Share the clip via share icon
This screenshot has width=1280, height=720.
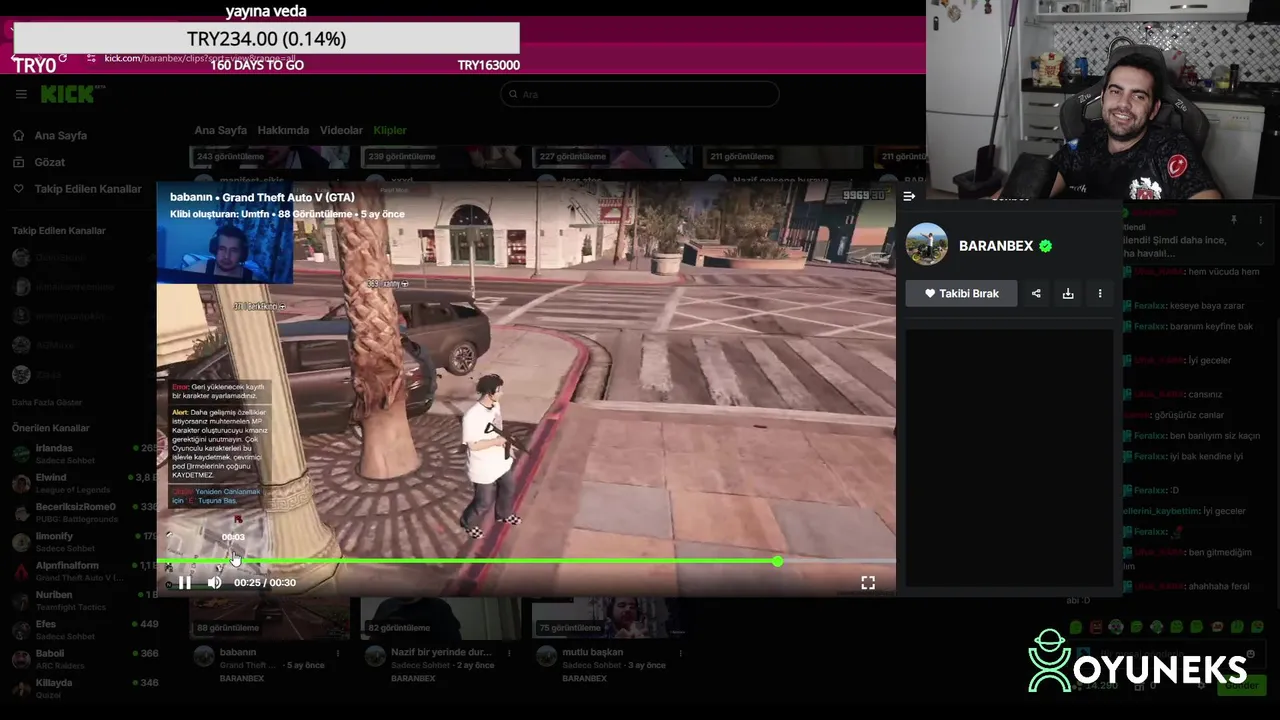tap(1036, 293)
